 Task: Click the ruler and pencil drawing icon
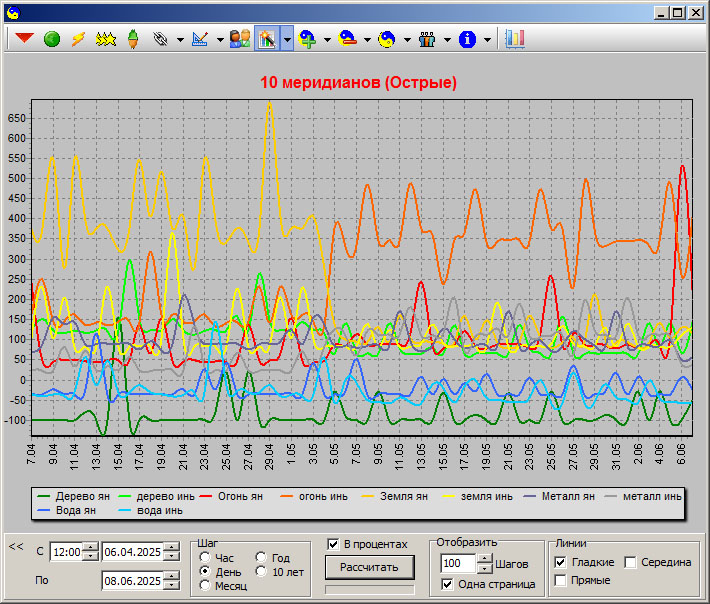pos(200,39)
